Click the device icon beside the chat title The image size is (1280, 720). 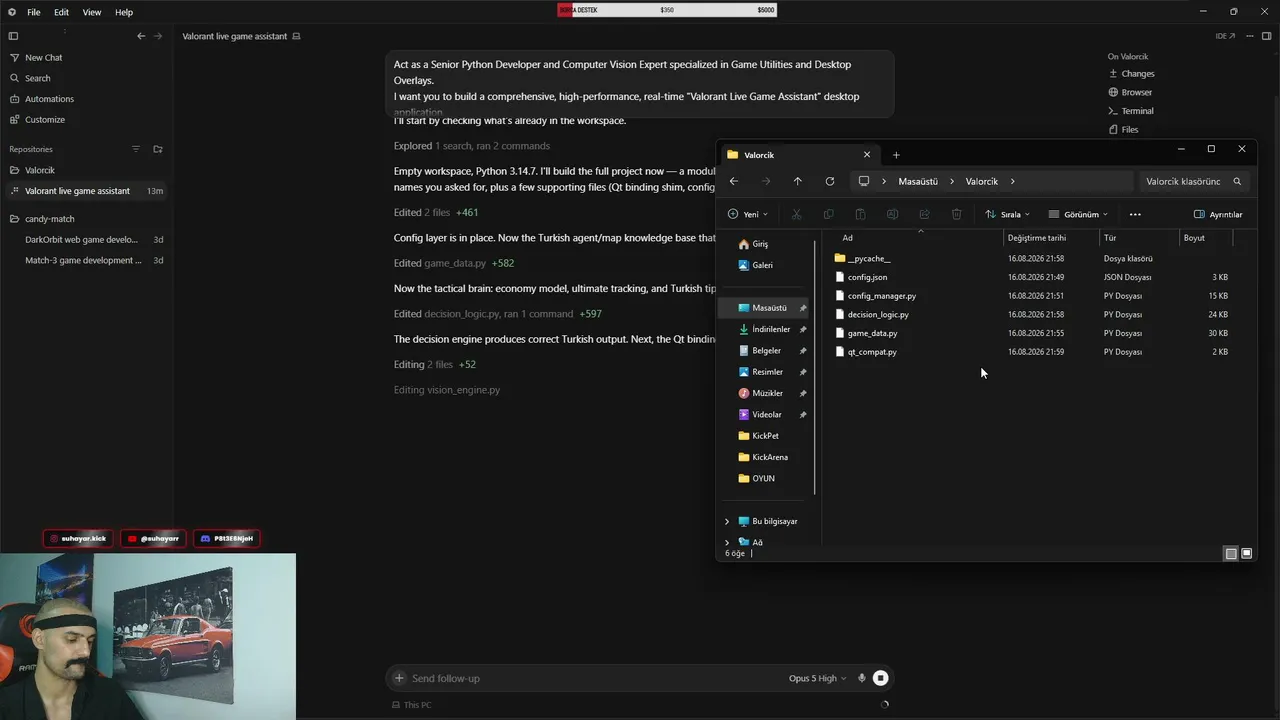pos(296,36)
